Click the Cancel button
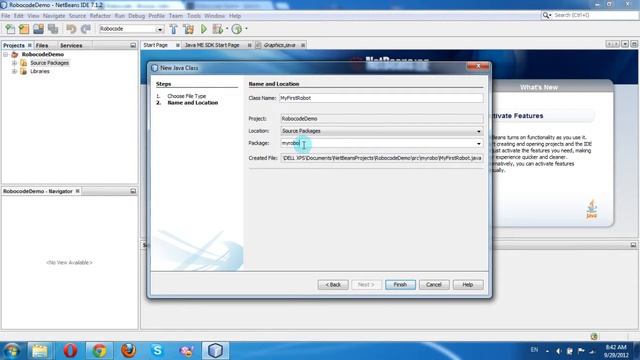This screenshot has height=360, width=640. pyautogui.click(x=434, y=284)
